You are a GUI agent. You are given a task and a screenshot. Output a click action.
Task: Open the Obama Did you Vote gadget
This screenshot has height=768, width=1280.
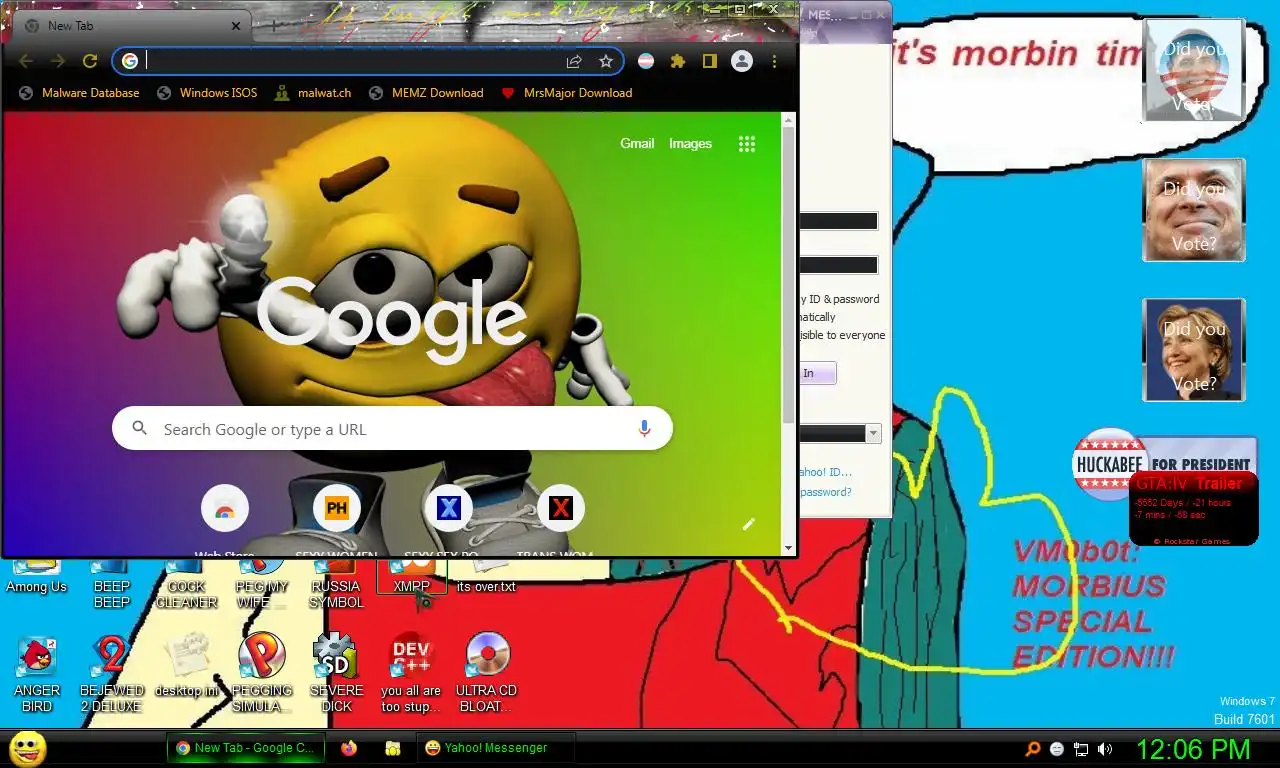coord(1193,71)
